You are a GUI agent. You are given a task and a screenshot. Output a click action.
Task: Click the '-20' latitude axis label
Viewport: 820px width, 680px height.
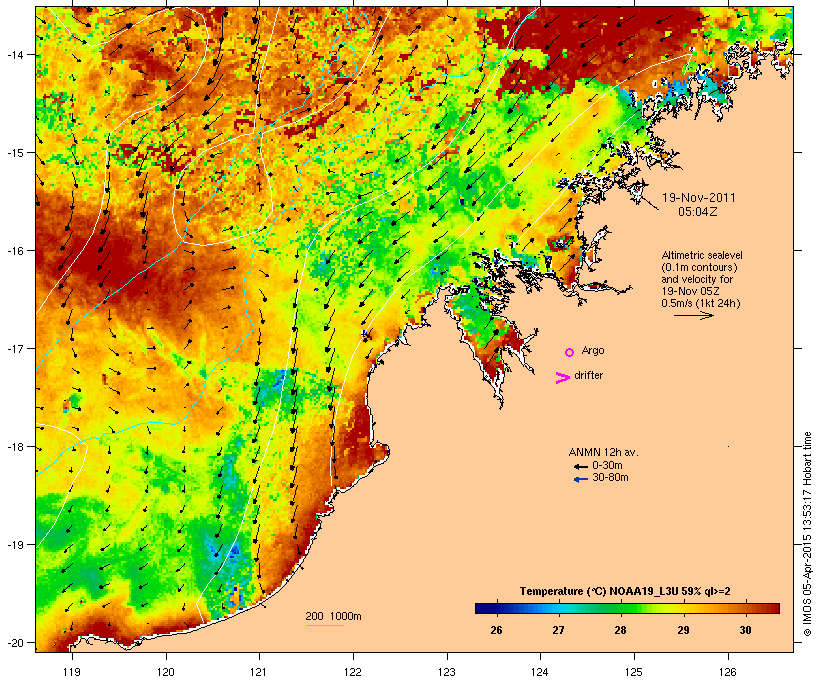click(x=14, y=643)
